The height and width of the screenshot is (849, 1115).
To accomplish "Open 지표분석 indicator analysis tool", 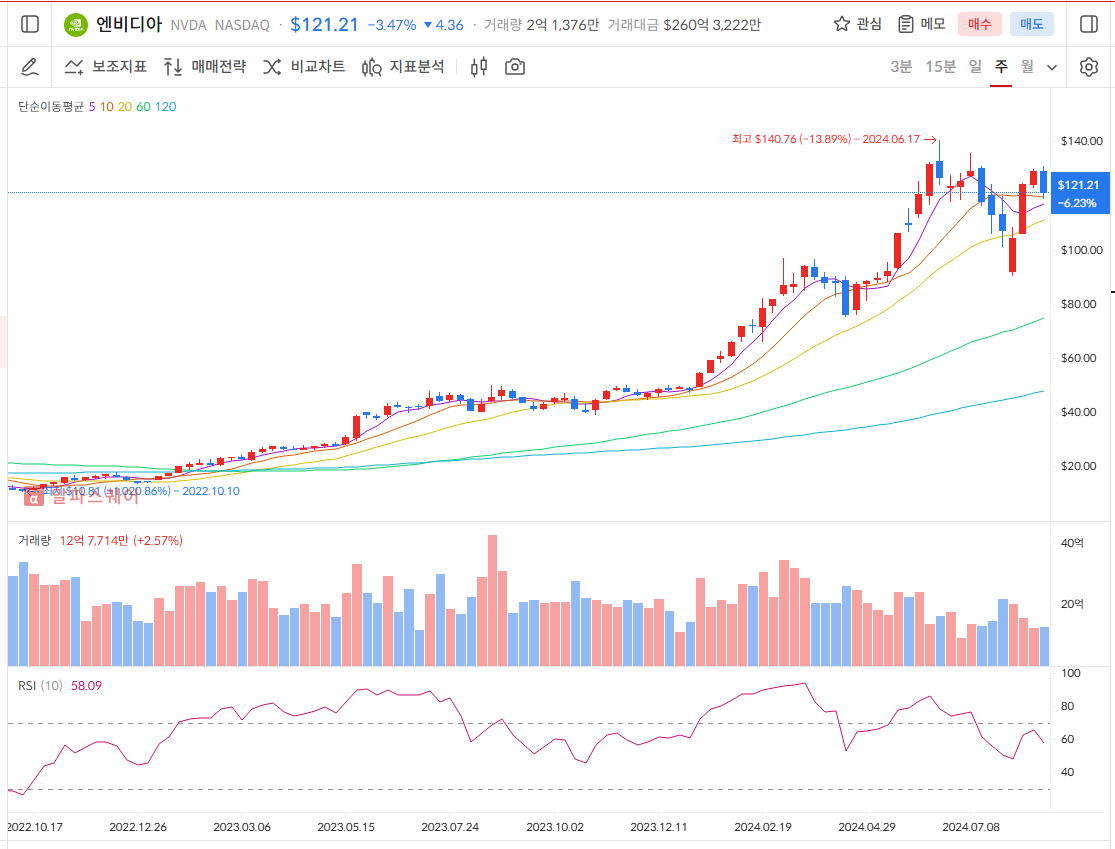I will tap(403, 67).
